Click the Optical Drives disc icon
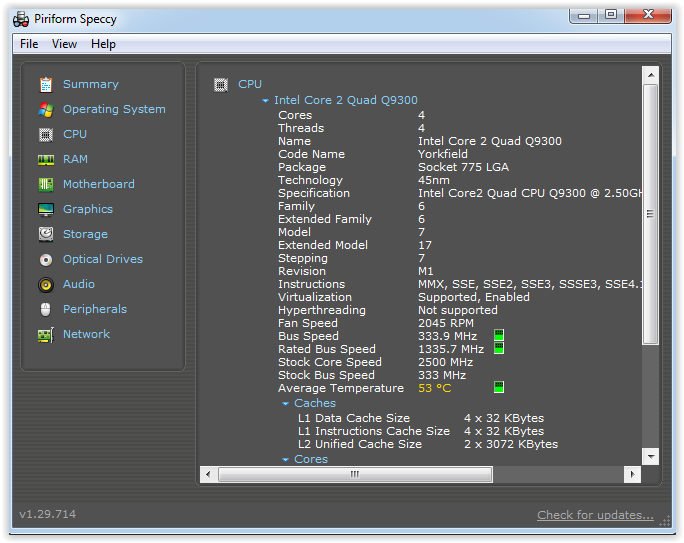 (46, 260)
